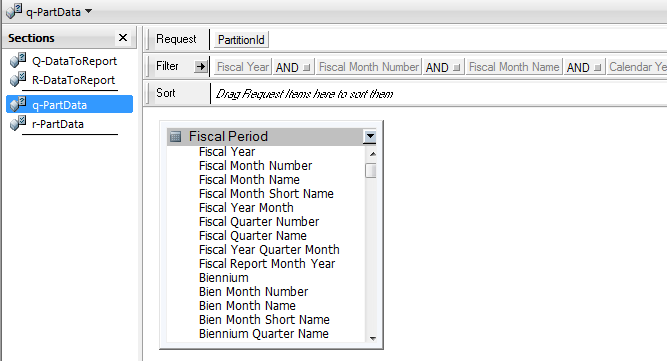Click the Filter line arrow button
Screen dimensions: 667x361
pyautogui.click(x=201, y=66)
